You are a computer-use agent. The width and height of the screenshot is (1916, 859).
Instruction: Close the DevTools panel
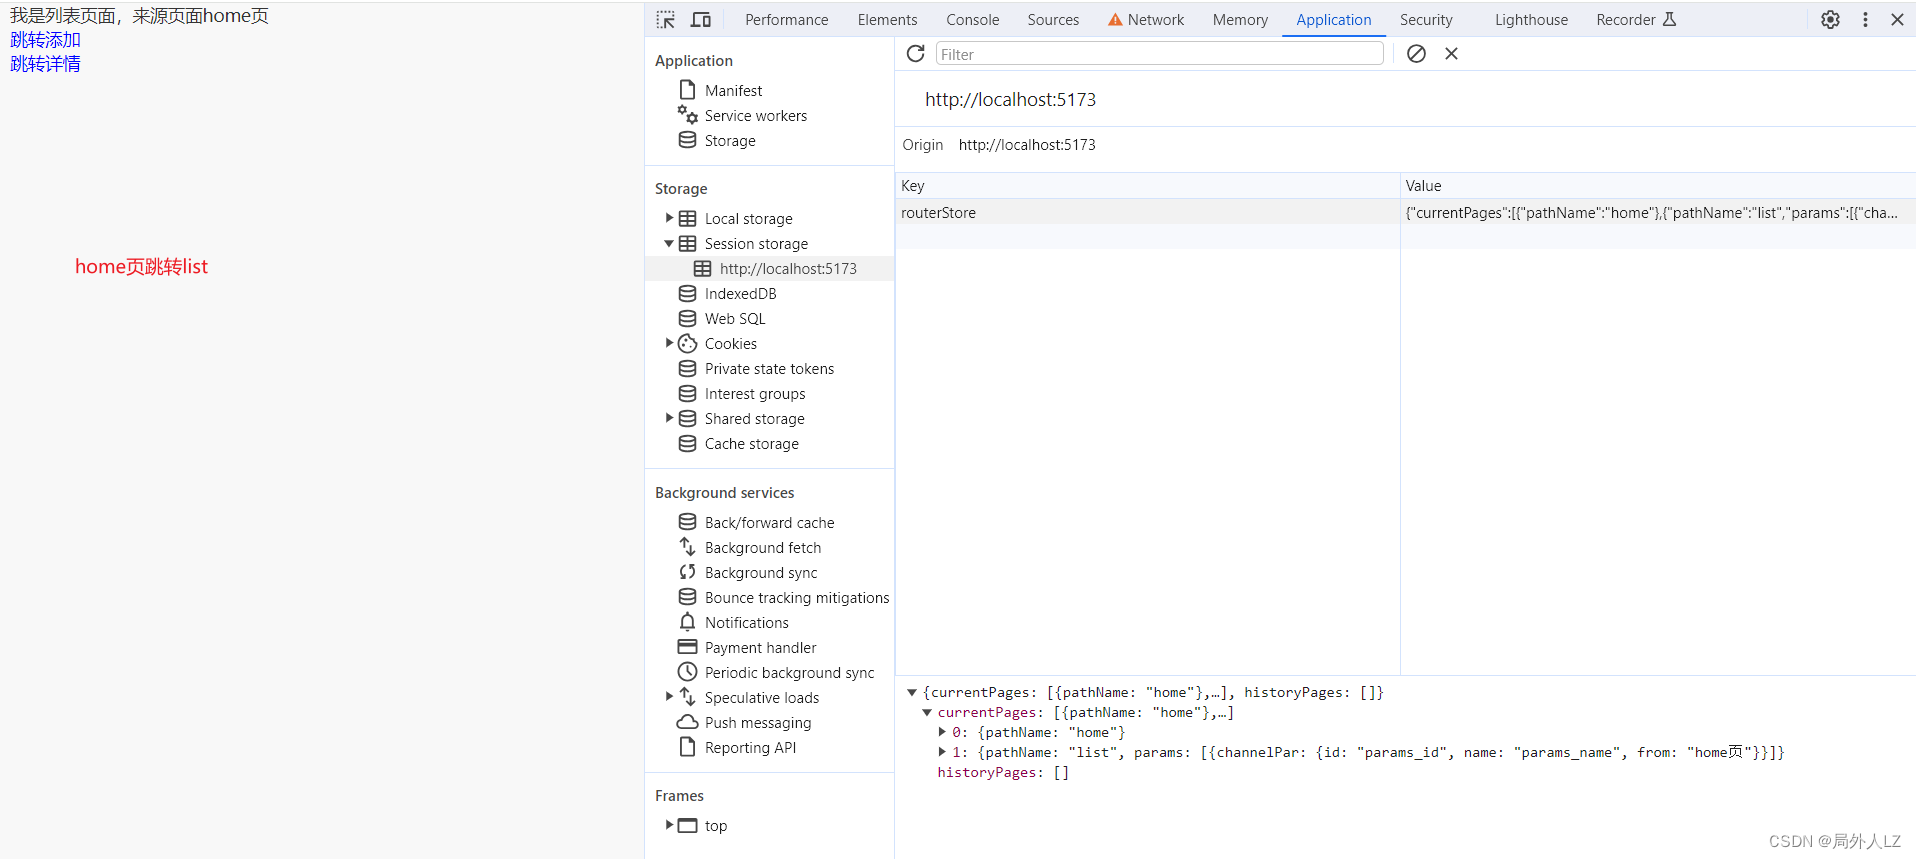1897,19
